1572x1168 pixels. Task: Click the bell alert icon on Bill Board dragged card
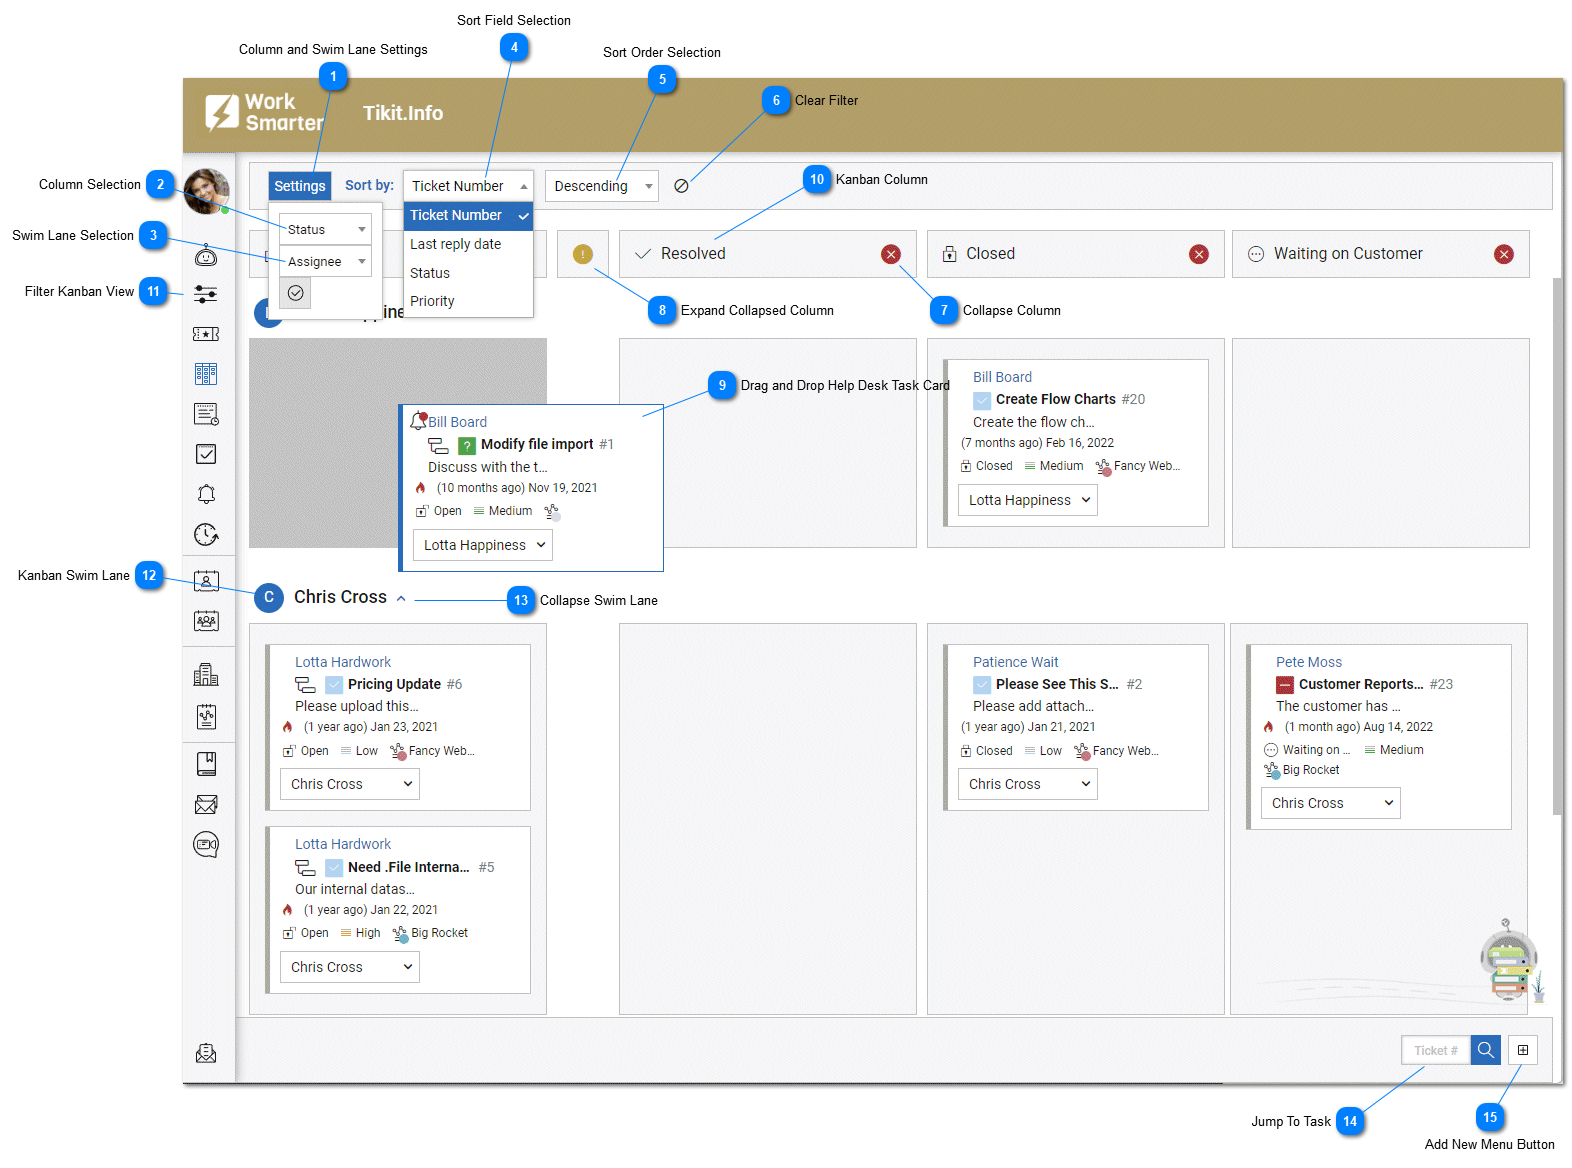[x=419, y=421]
